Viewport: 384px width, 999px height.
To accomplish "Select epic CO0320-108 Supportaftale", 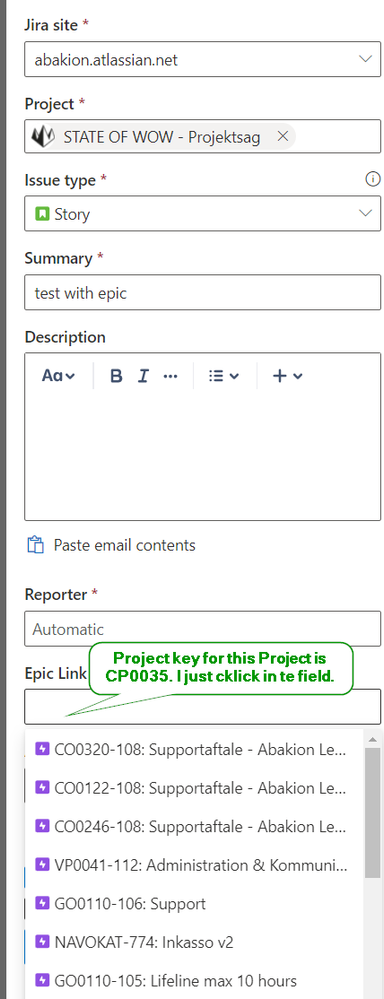I will click(194, 749).
